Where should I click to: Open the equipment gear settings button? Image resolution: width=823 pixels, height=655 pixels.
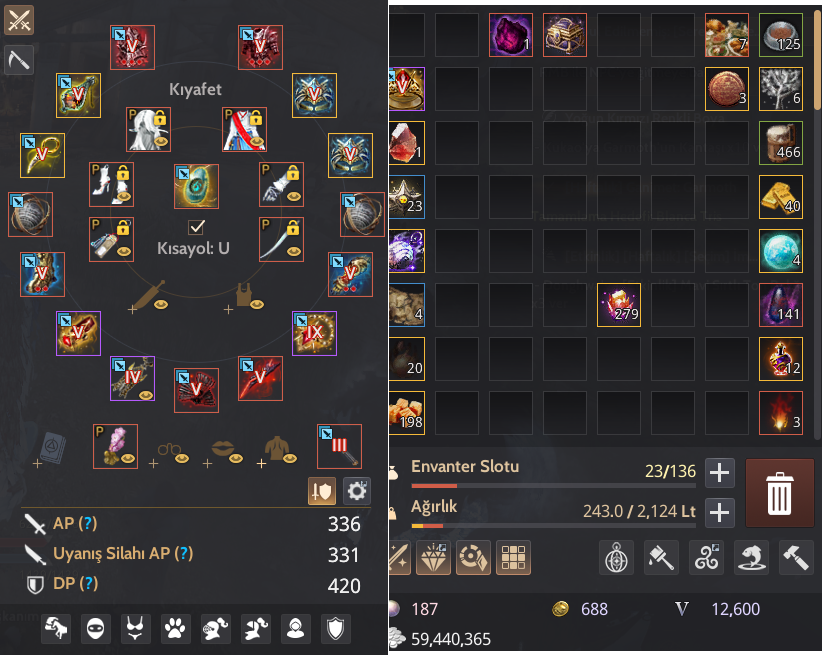(x=357, y=491)
